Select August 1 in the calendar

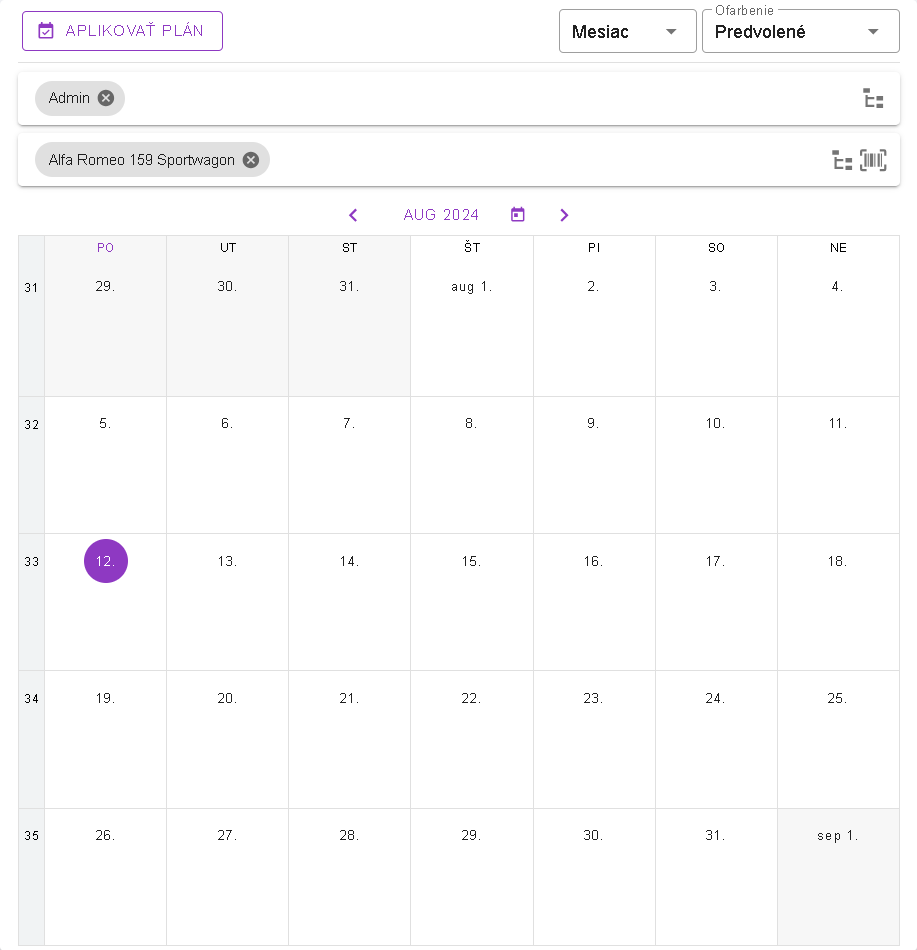(x=471, y=287)
